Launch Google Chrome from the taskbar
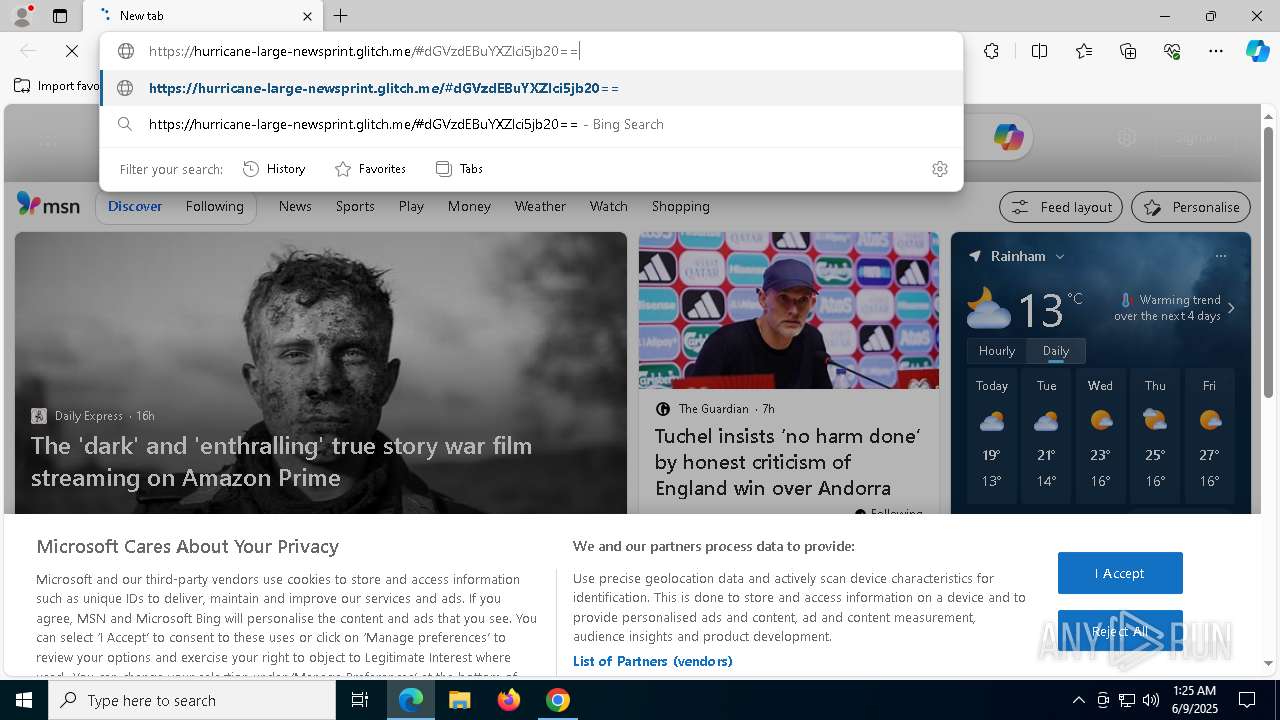 tap(558, 700)
